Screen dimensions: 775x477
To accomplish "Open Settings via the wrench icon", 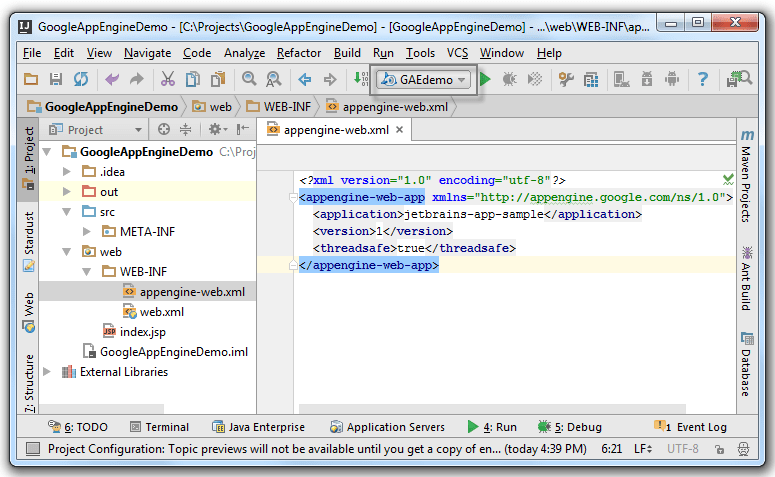I will 566,79.
